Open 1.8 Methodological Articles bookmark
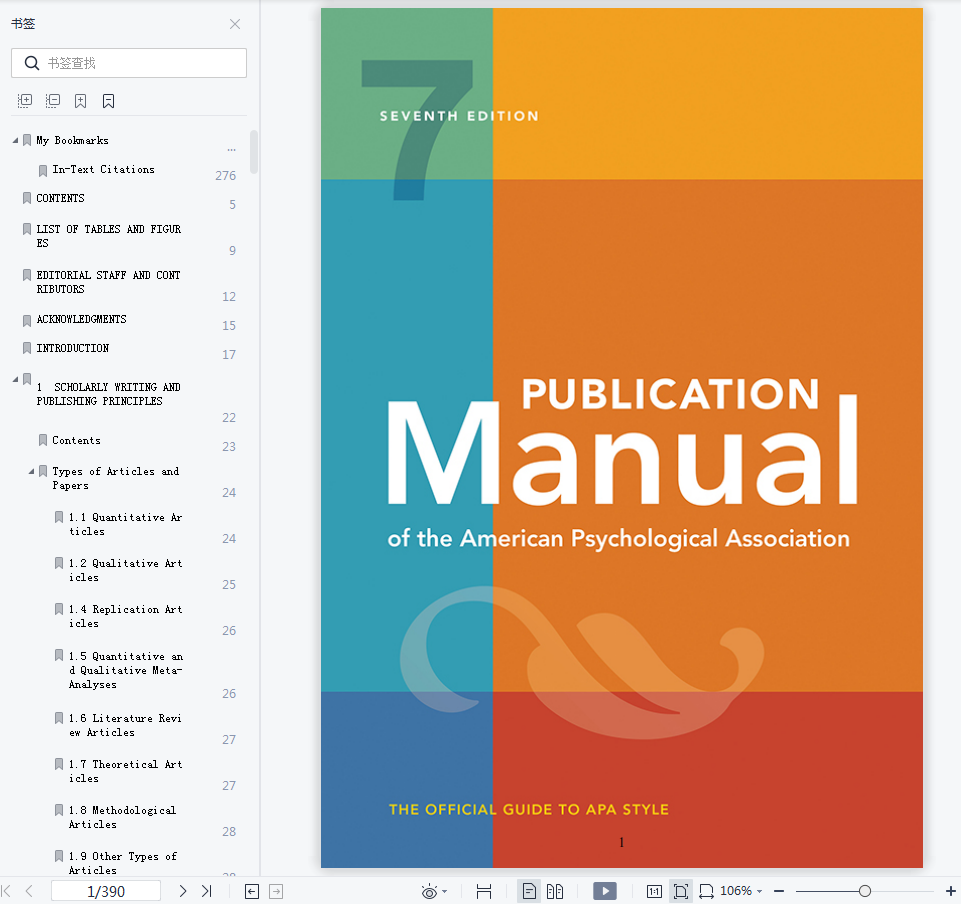Screen dimensions: 961x904 click(123, 817)
